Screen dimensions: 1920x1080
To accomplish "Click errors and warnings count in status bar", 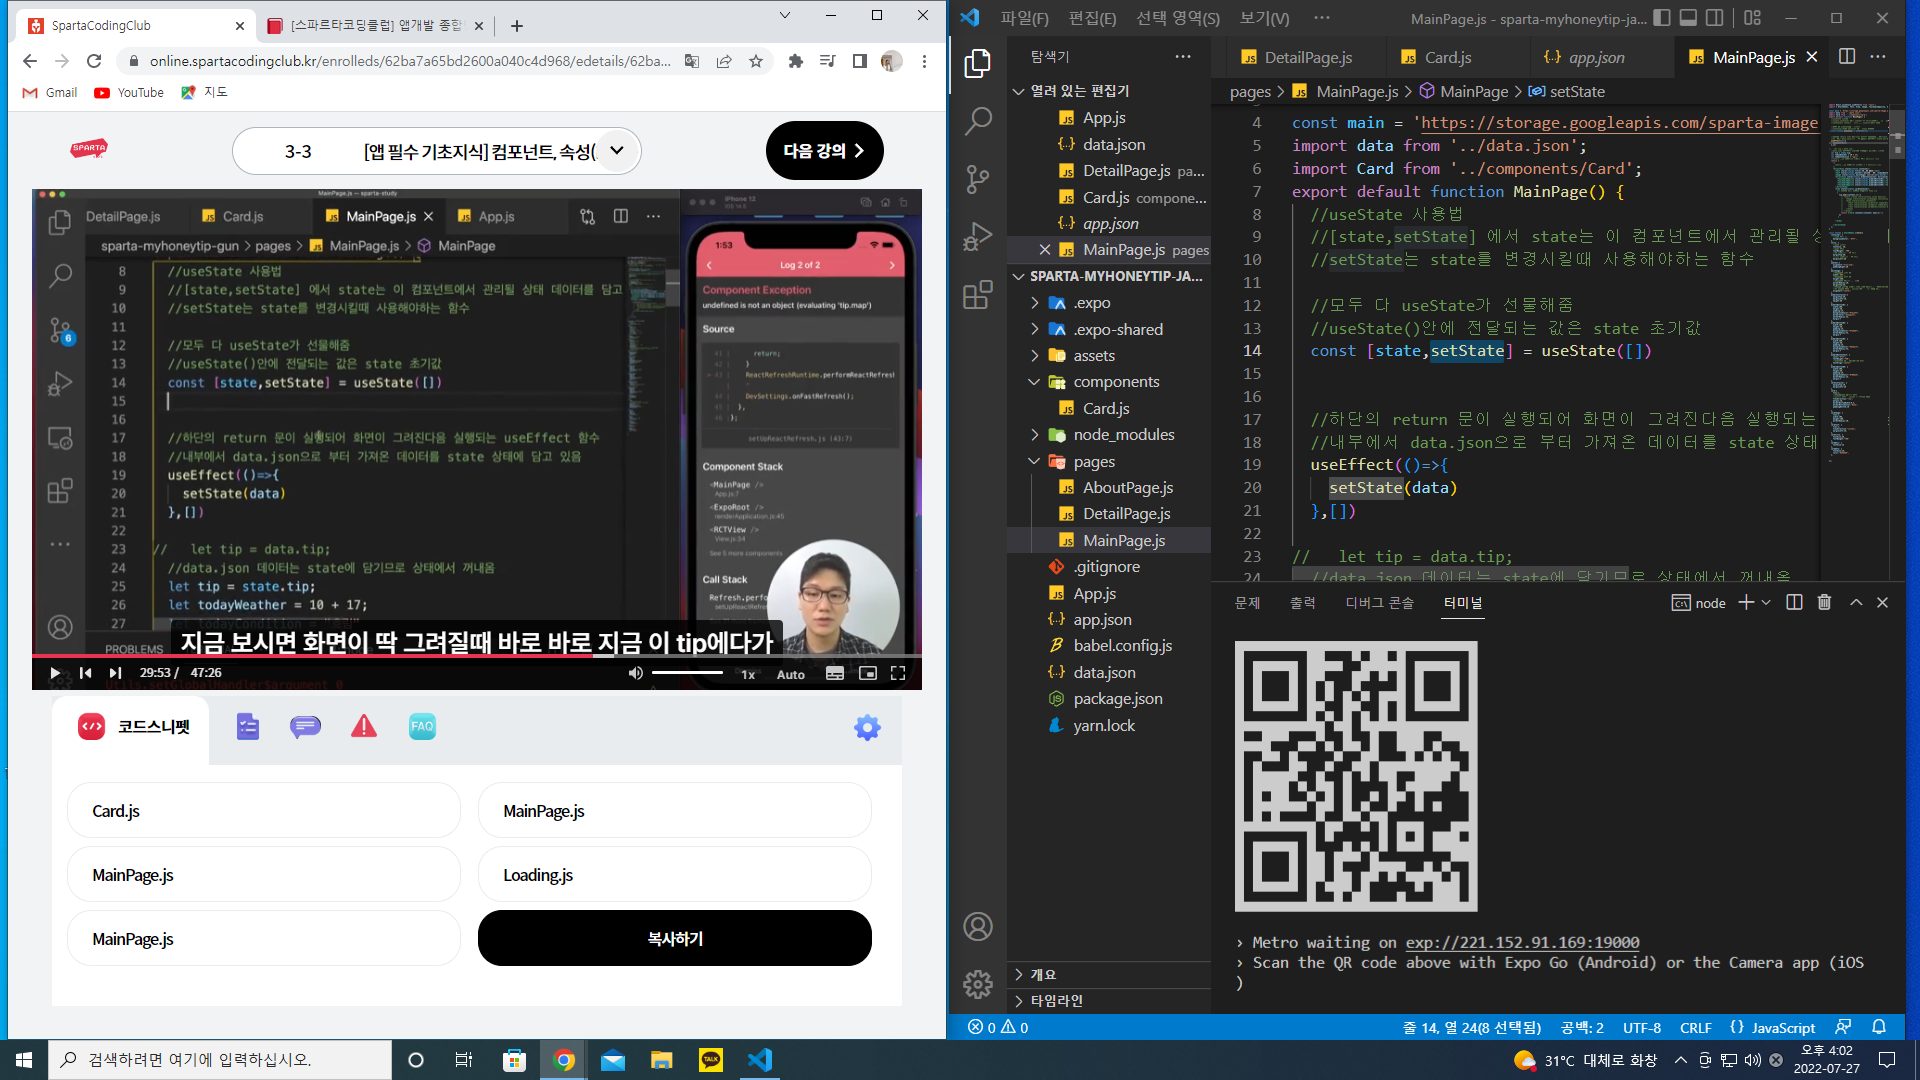I will coord(998,1027).
